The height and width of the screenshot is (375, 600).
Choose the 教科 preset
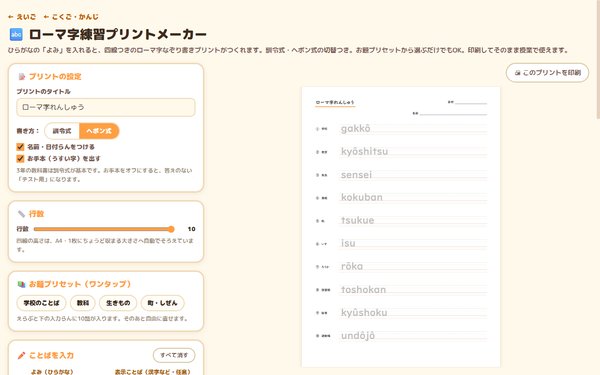[x=83, y=303]
